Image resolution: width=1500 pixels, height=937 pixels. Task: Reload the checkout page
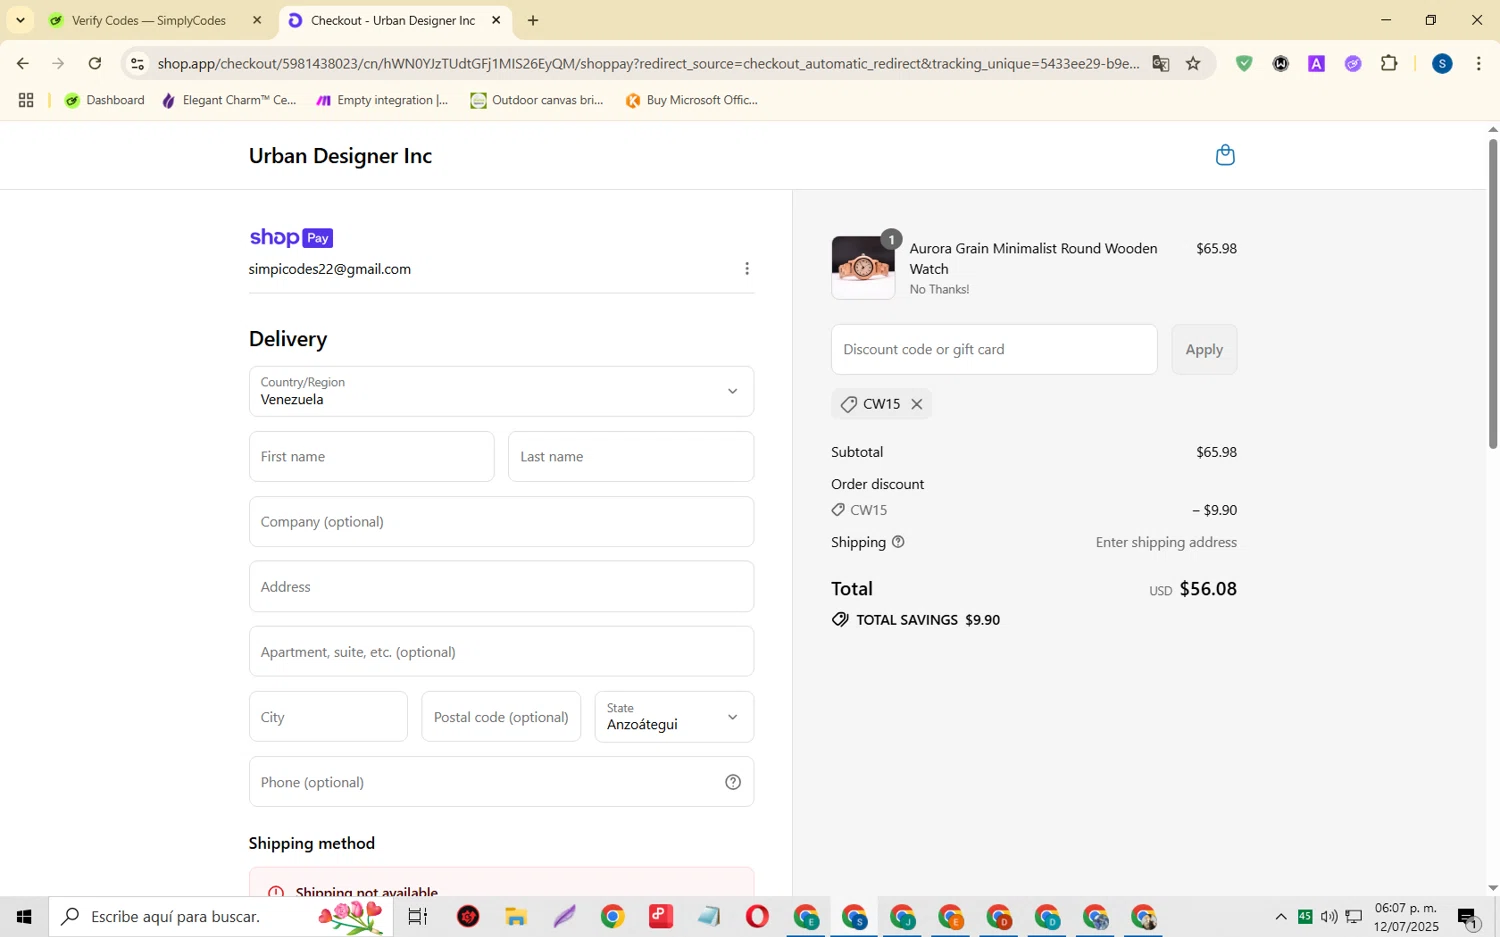point(95,63)
